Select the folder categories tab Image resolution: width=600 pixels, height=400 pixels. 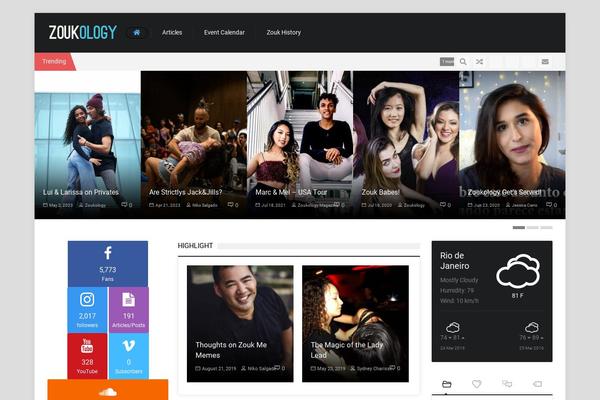(447, 384)
